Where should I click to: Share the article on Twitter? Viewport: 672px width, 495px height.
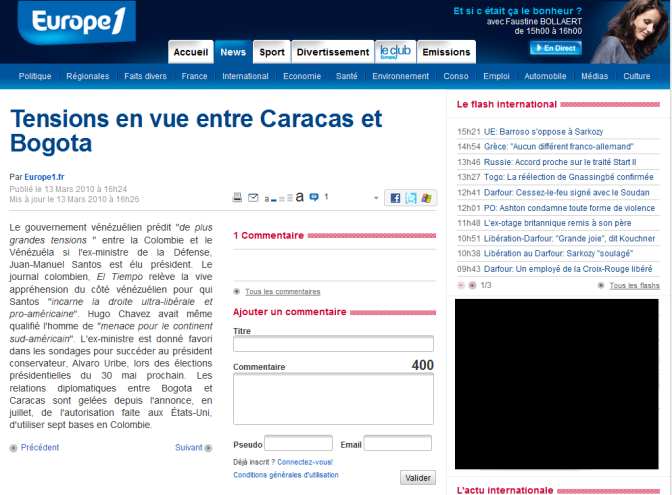pyautogui.click(x=411, y=198)
